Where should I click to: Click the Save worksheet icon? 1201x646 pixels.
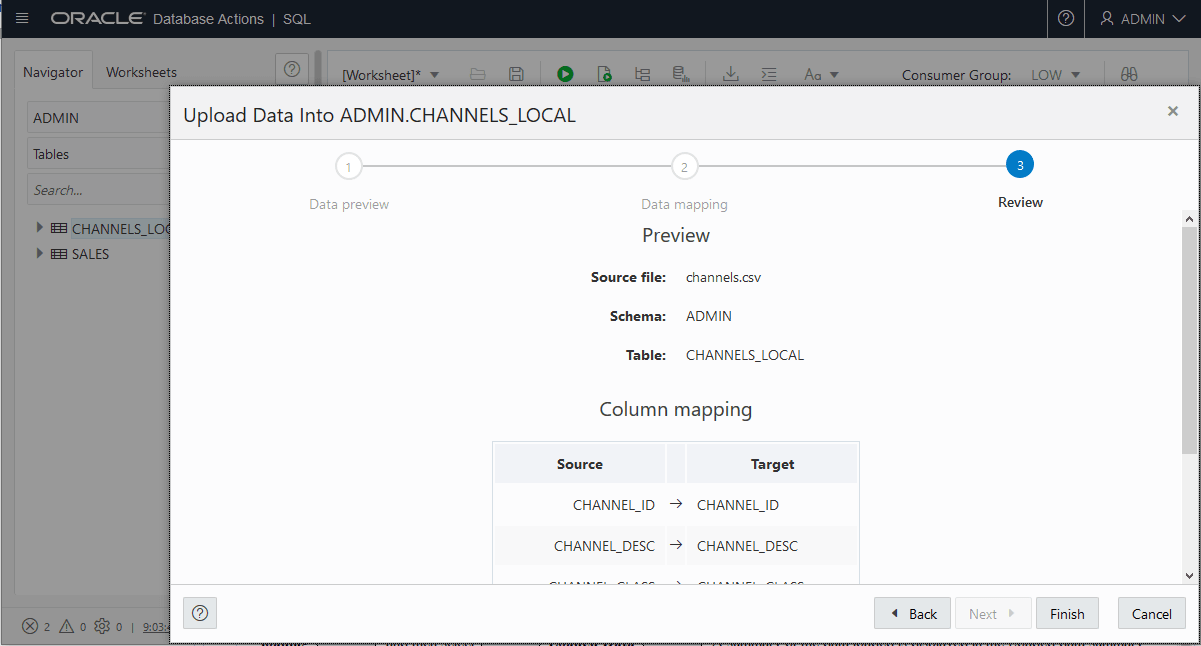pyautogui.click(x=515, y=73)
